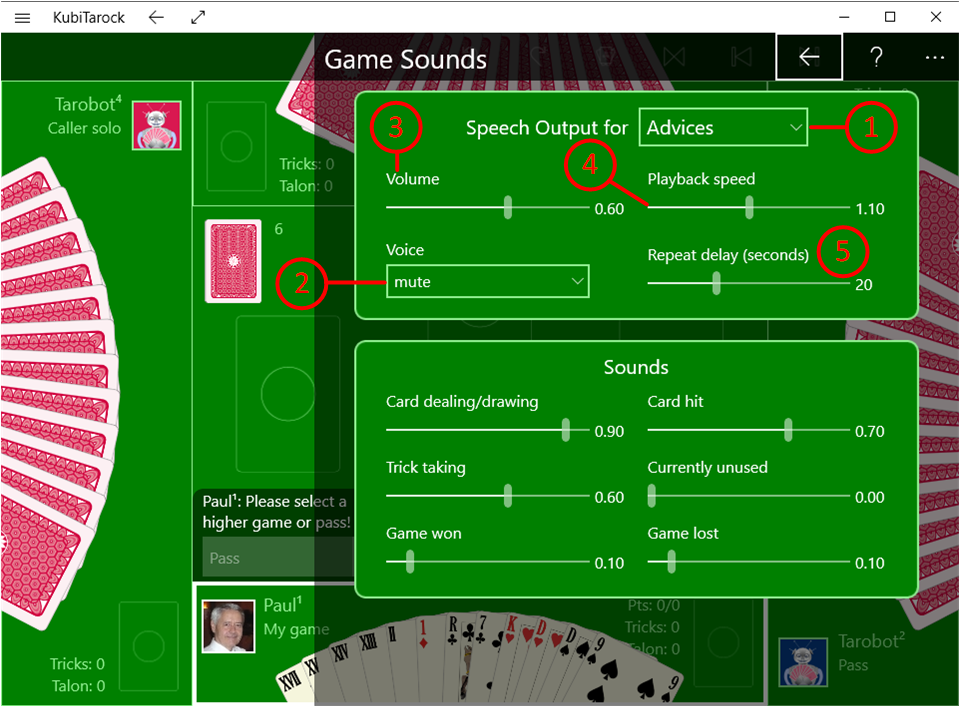
Task: Open help via the question mark icon
Action: click(x=876, y=58)
